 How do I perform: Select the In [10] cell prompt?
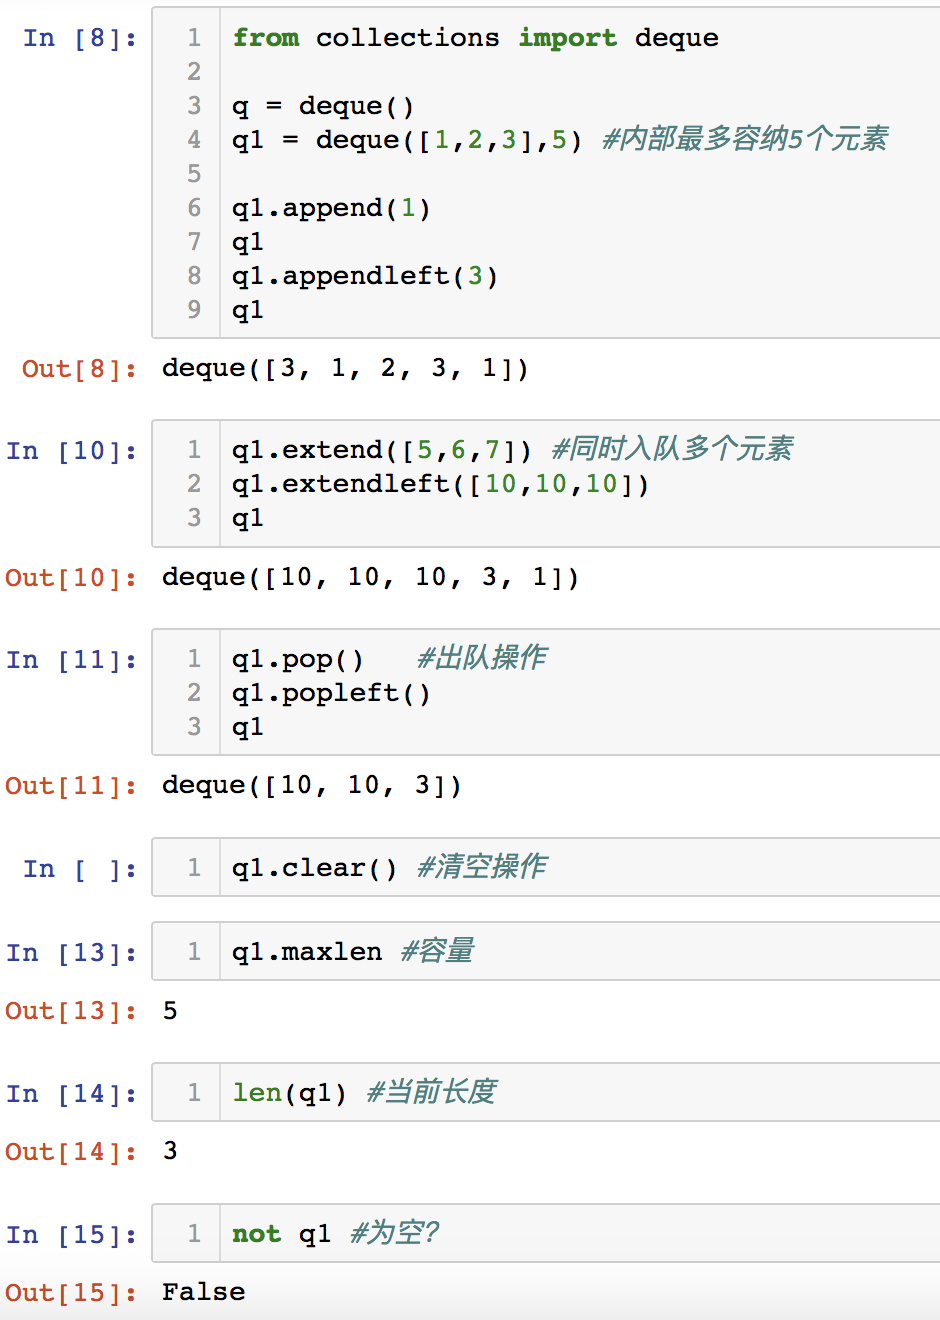[71, 451]
